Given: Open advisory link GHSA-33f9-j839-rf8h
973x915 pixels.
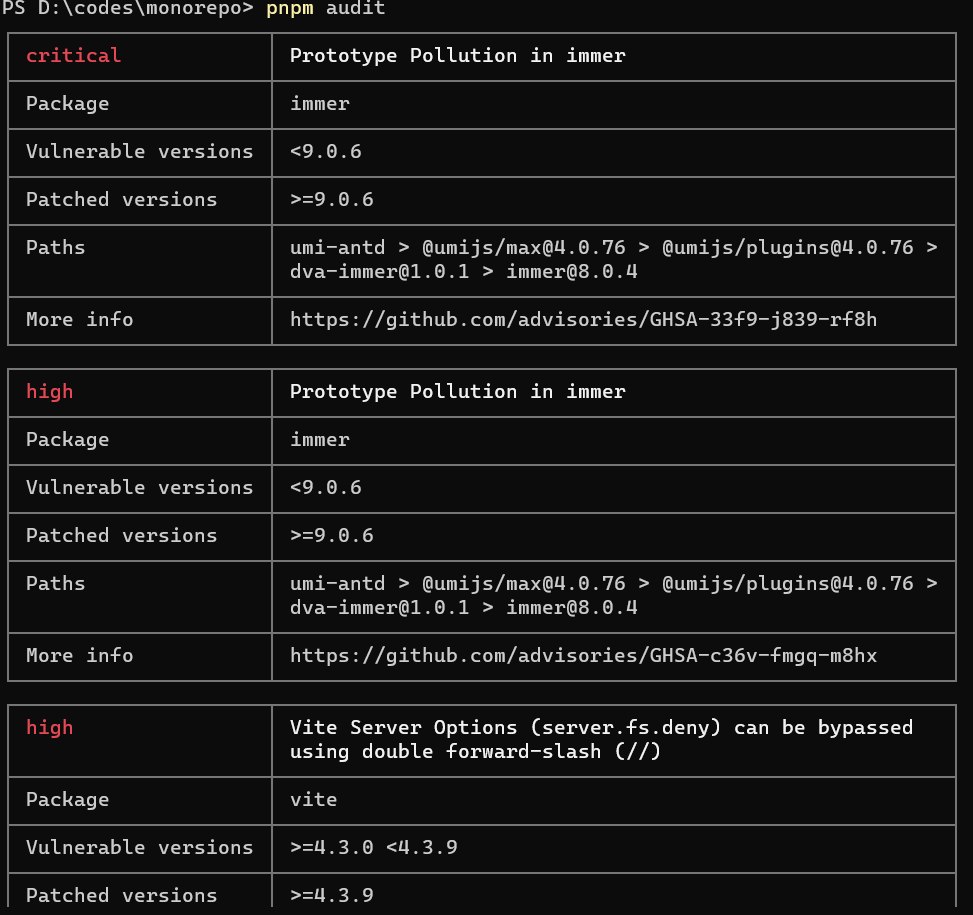Looking at the screenshot, I should coord(583,320).
